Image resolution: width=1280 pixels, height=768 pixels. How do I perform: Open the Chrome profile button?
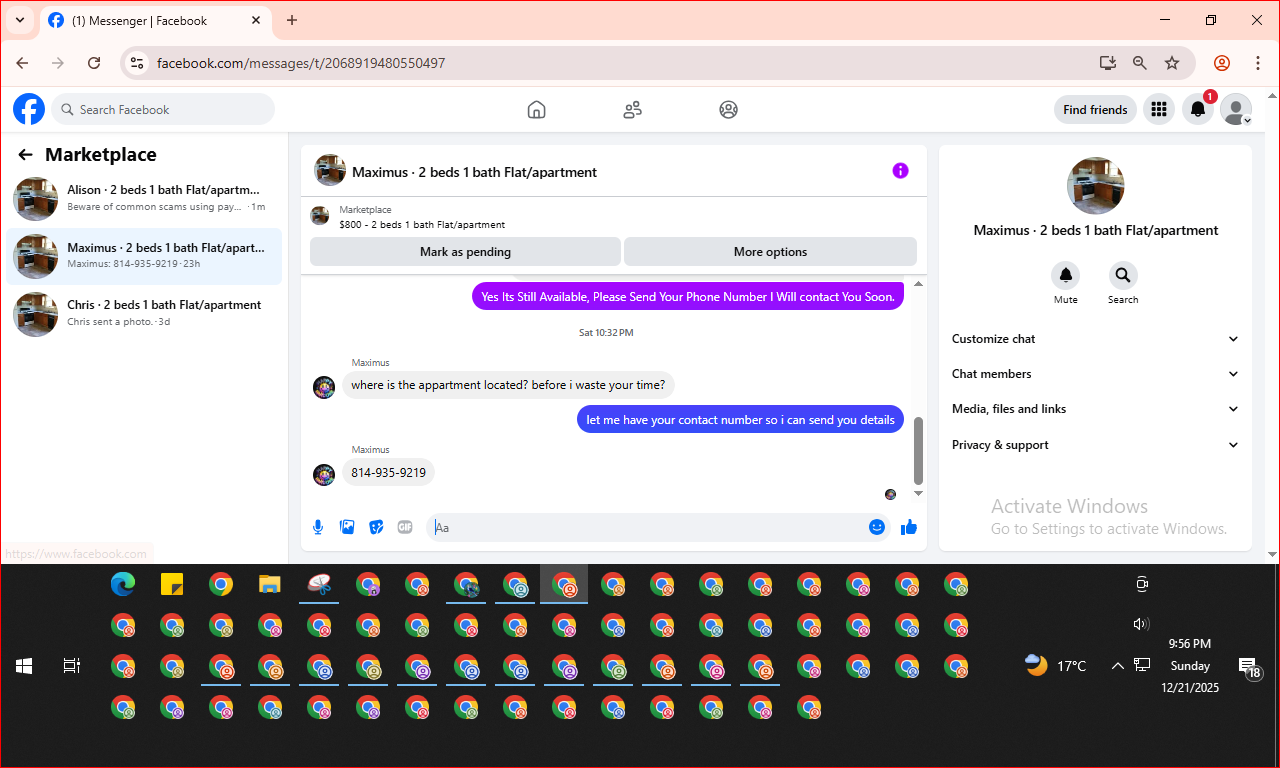[1222, 63]
